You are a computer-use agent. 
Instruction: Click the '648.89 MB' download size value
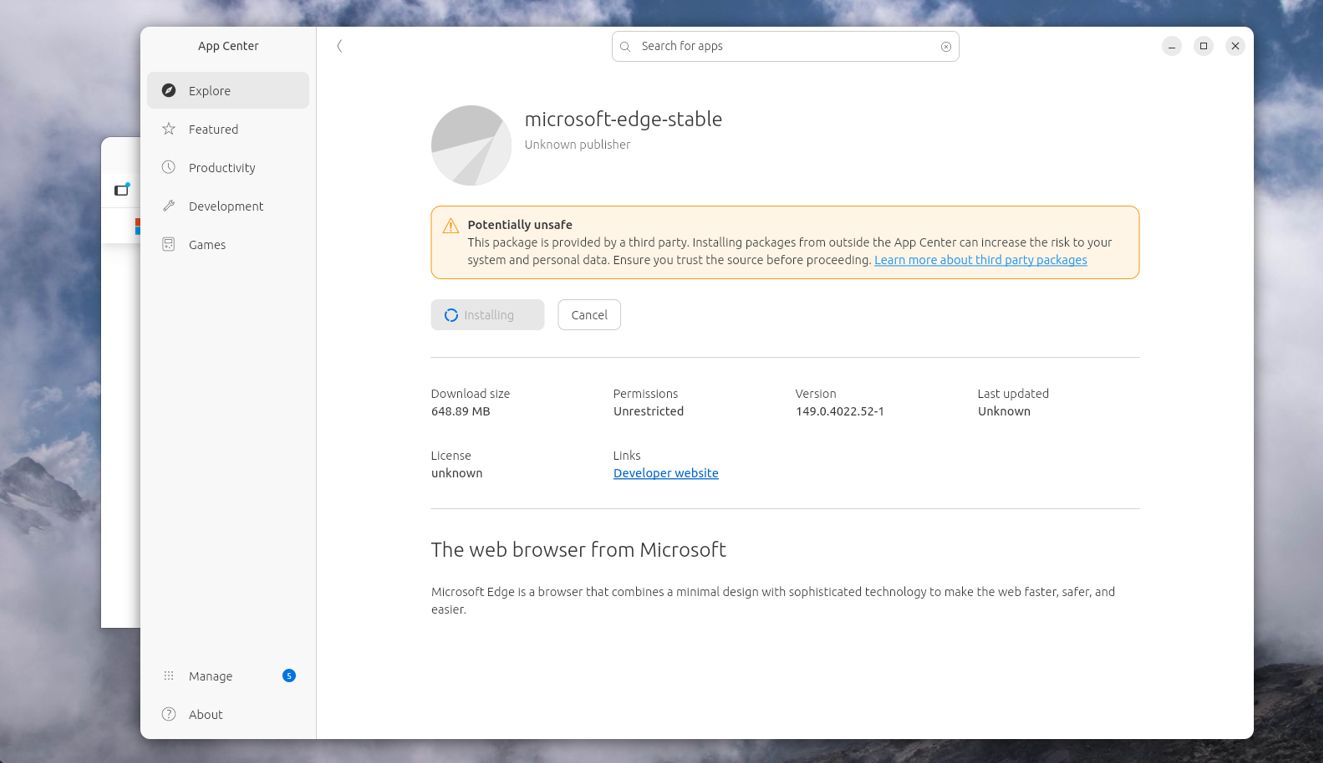click(461, 411)
